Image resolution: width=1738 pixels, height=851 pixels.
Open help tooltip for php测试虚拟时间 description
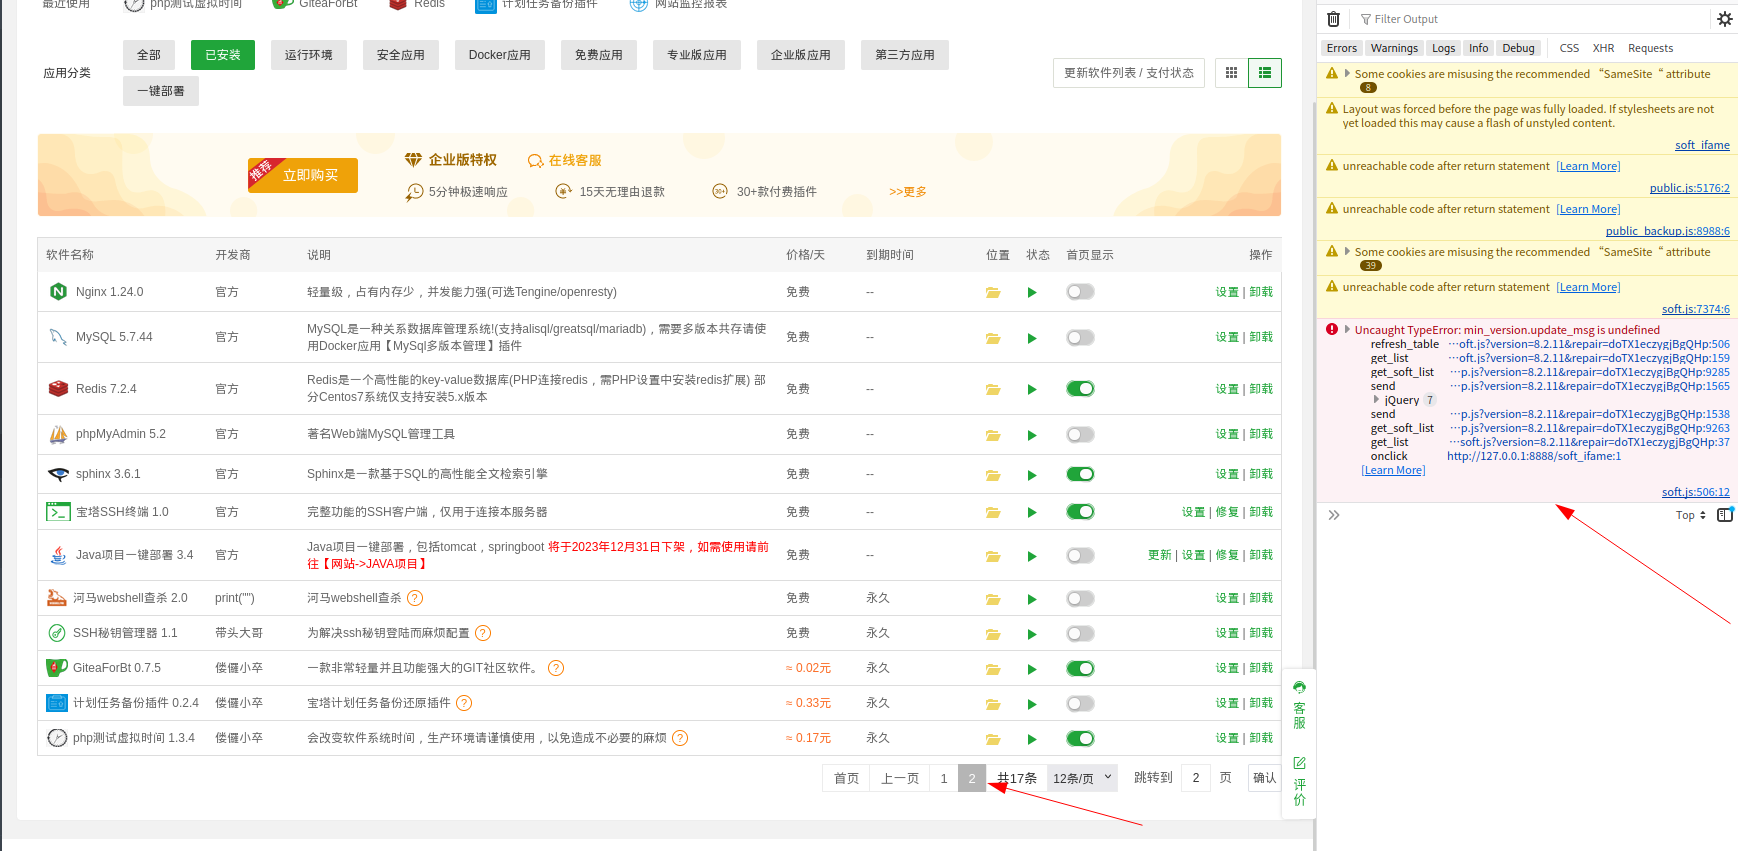(680, 738)
